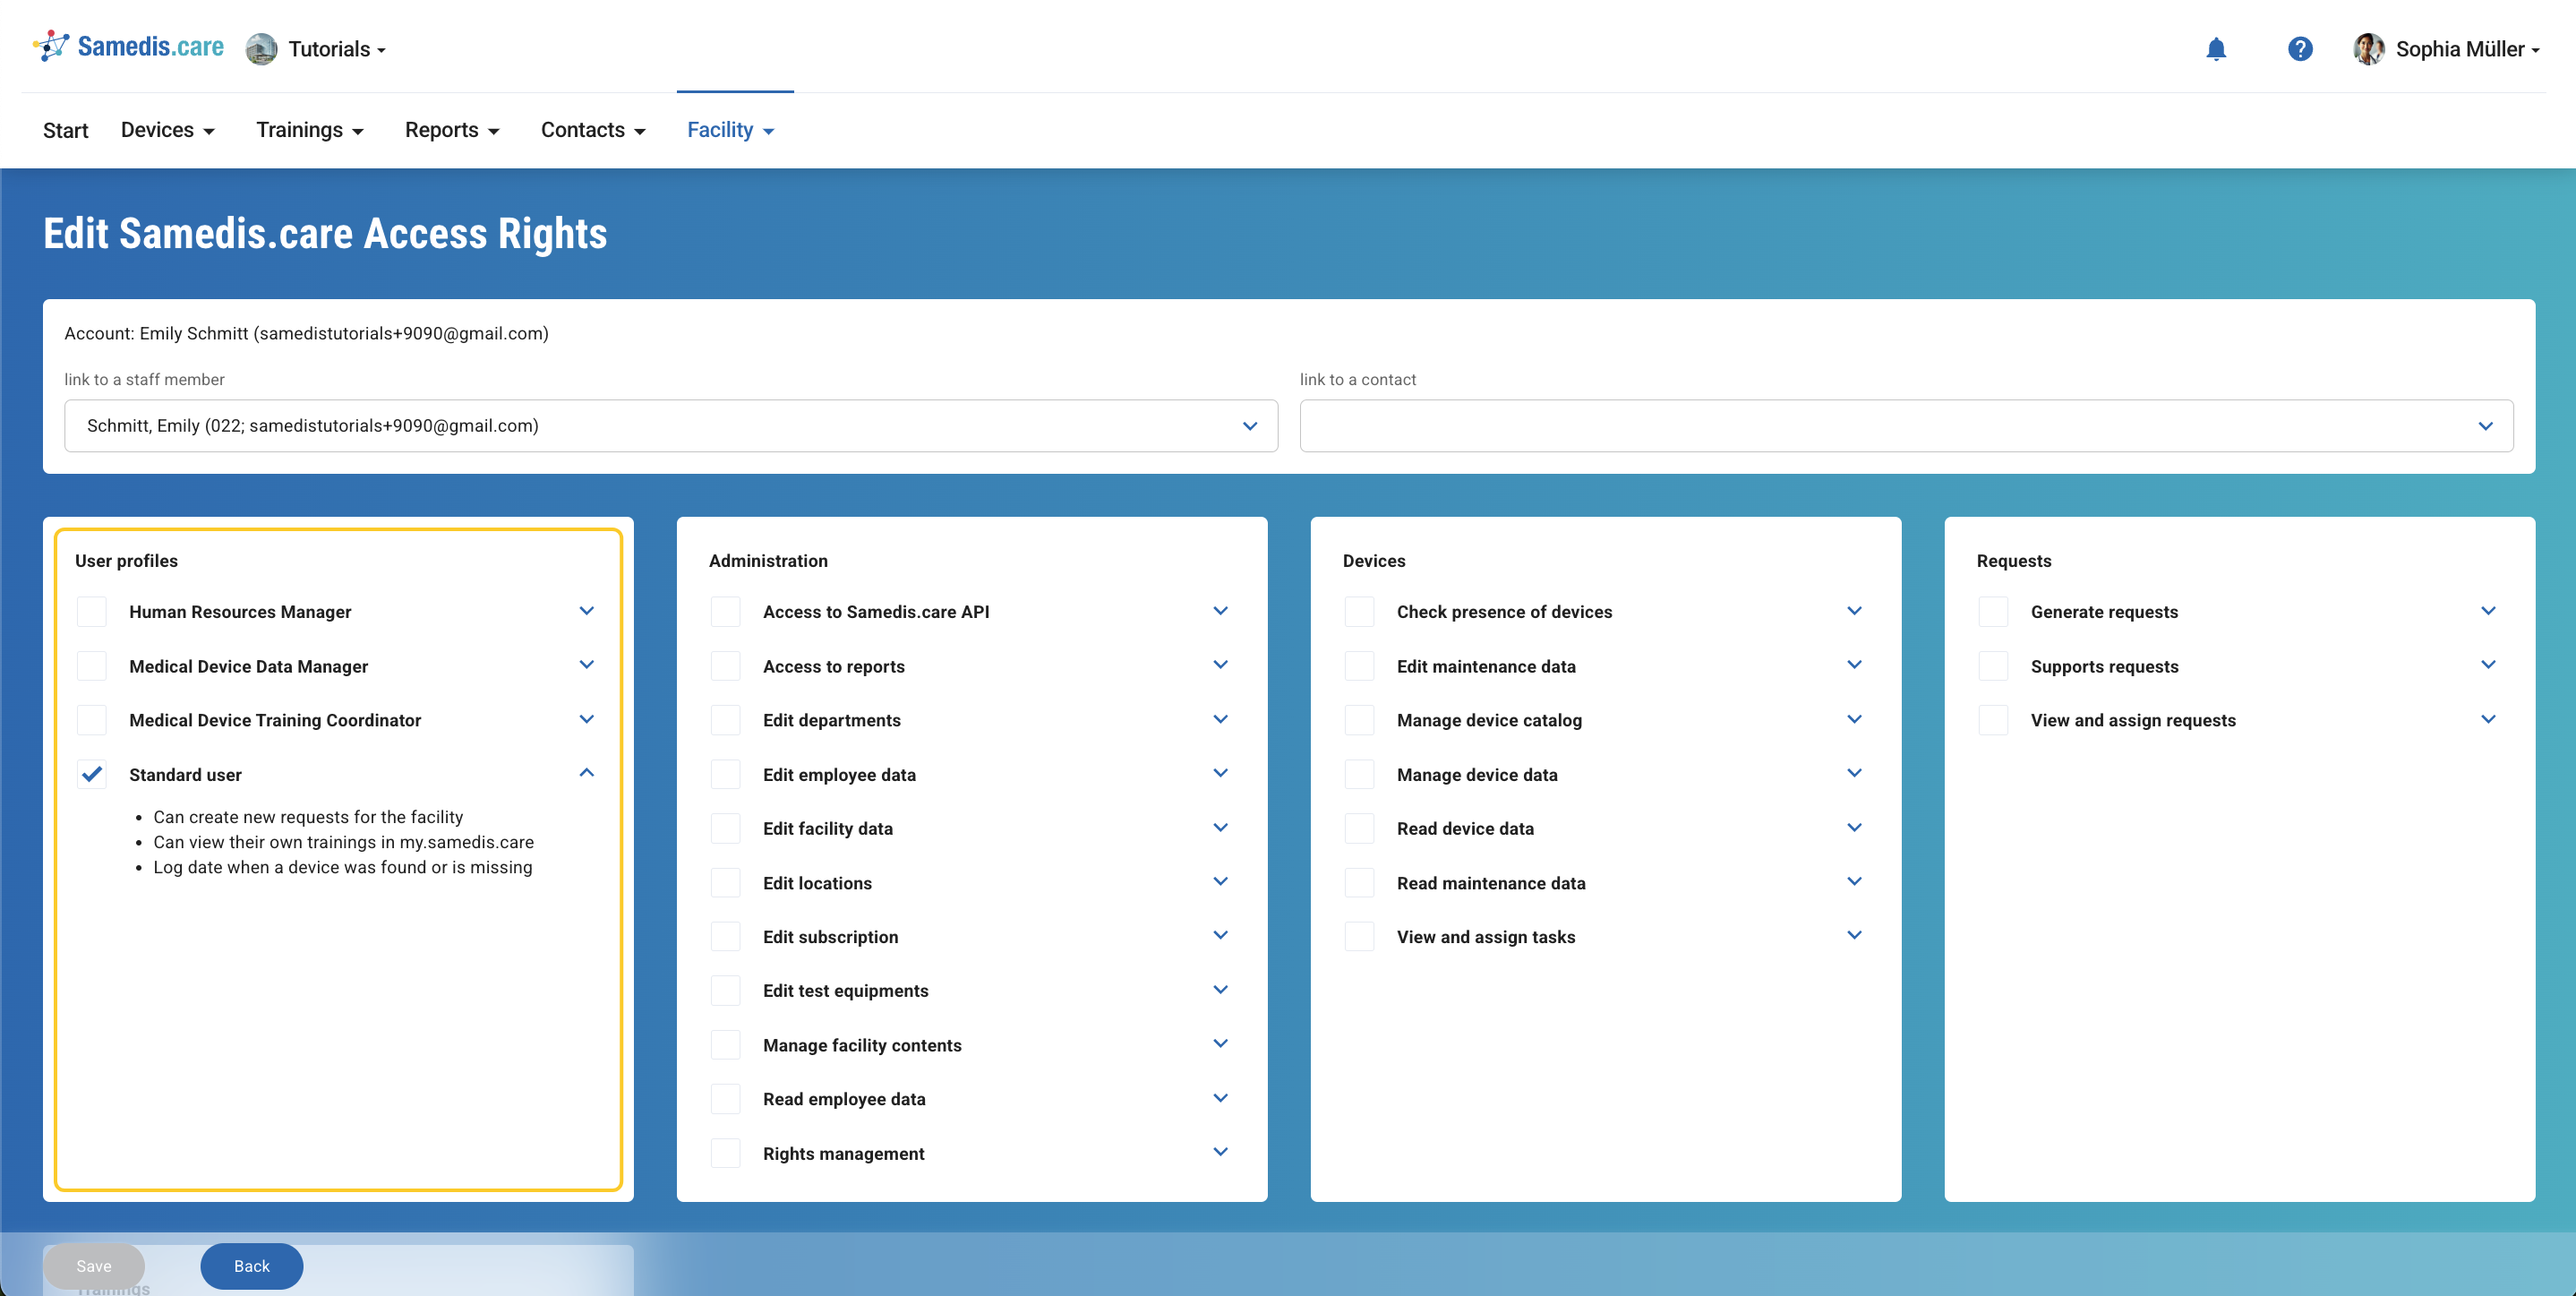Enable the Edit test equipments checkbox

click(726, 991)
